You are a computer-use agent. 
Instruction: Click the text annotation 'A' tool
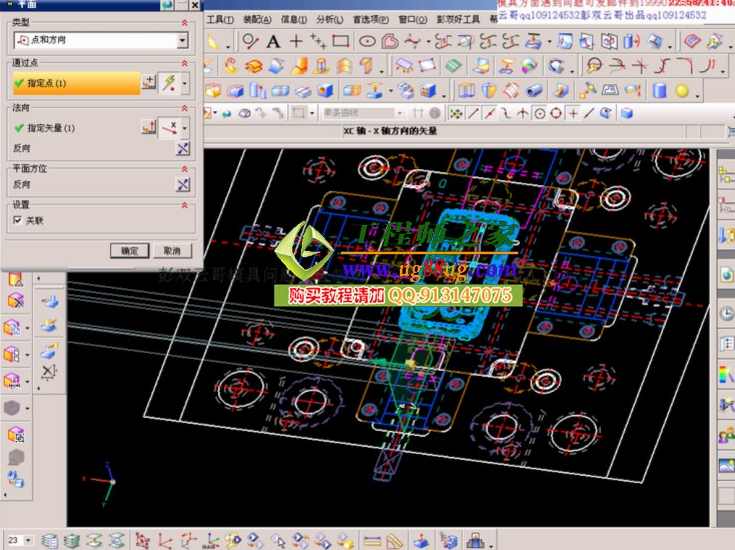(273, 42)
